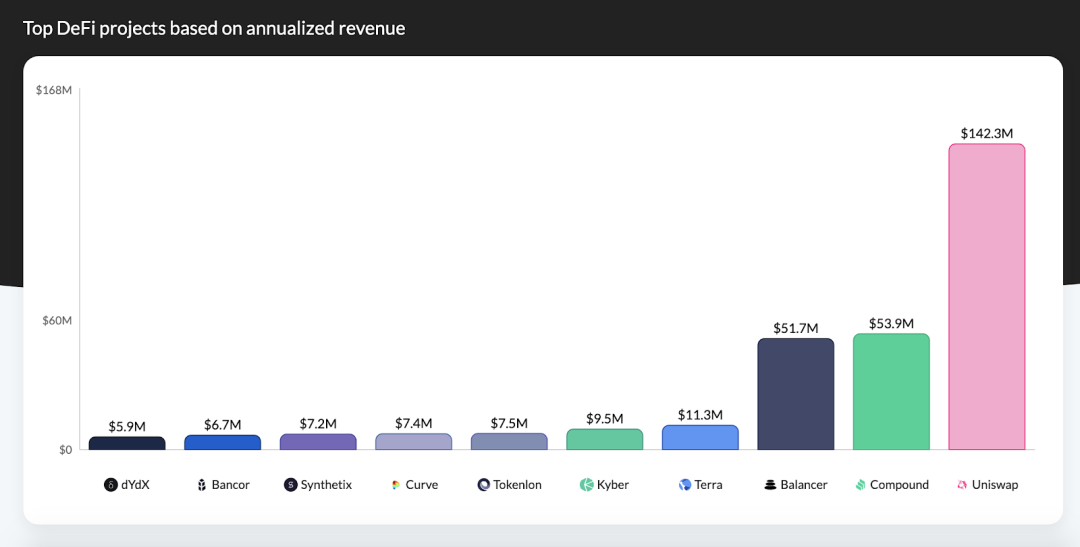1080x547 pixels.
Task: Select the dark Balancer revenue bar
Action: click(x=795, y=394)
